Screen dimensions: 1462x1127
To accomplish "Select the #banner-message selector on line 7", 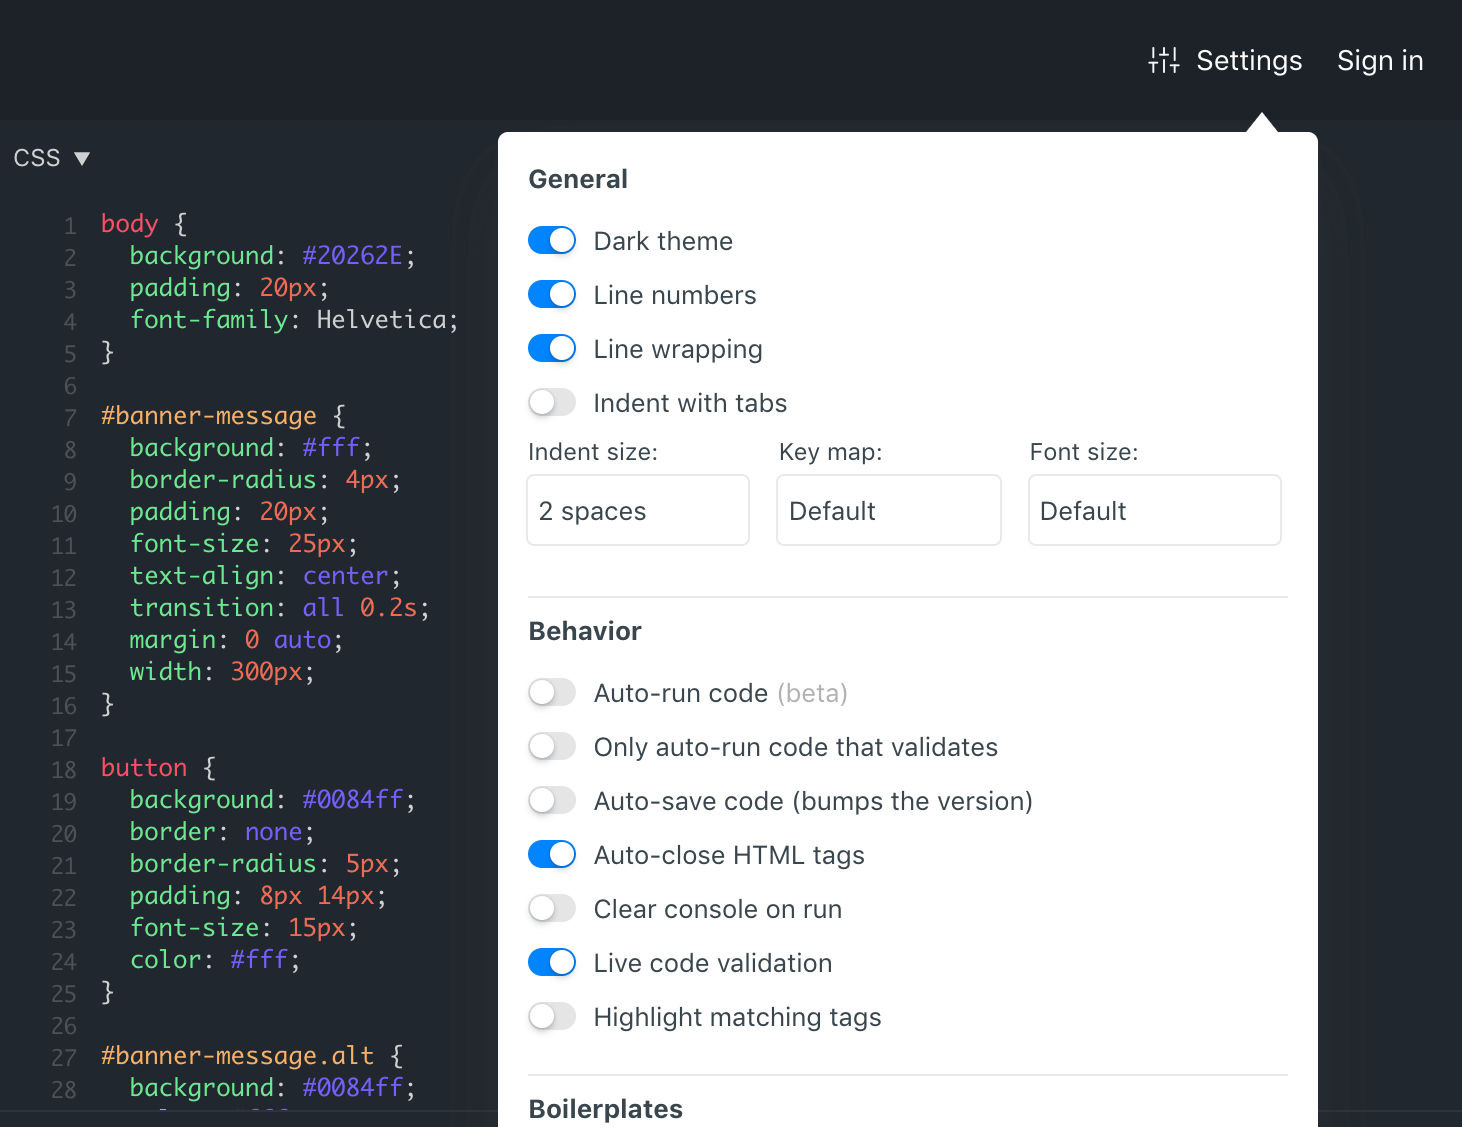I will click(x=208, y=415).
